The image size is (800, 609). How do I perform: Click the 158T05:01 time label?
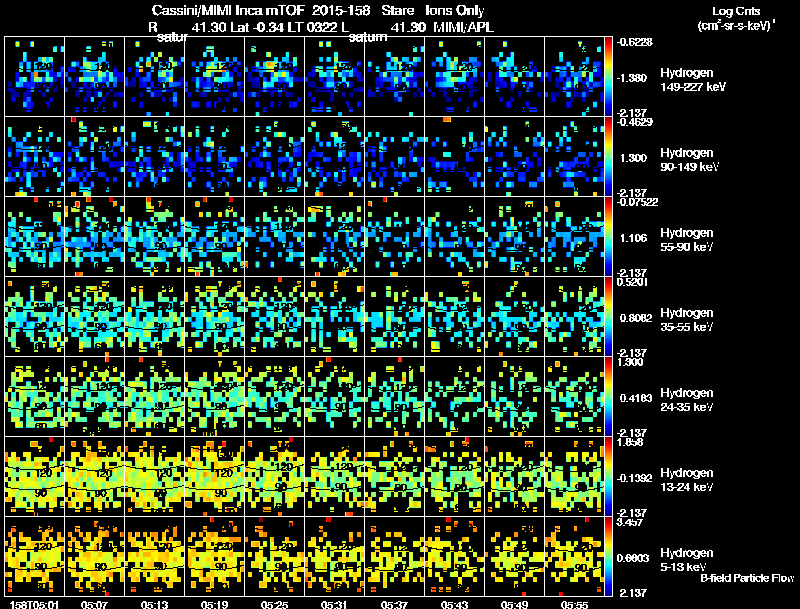click(34, 604)
